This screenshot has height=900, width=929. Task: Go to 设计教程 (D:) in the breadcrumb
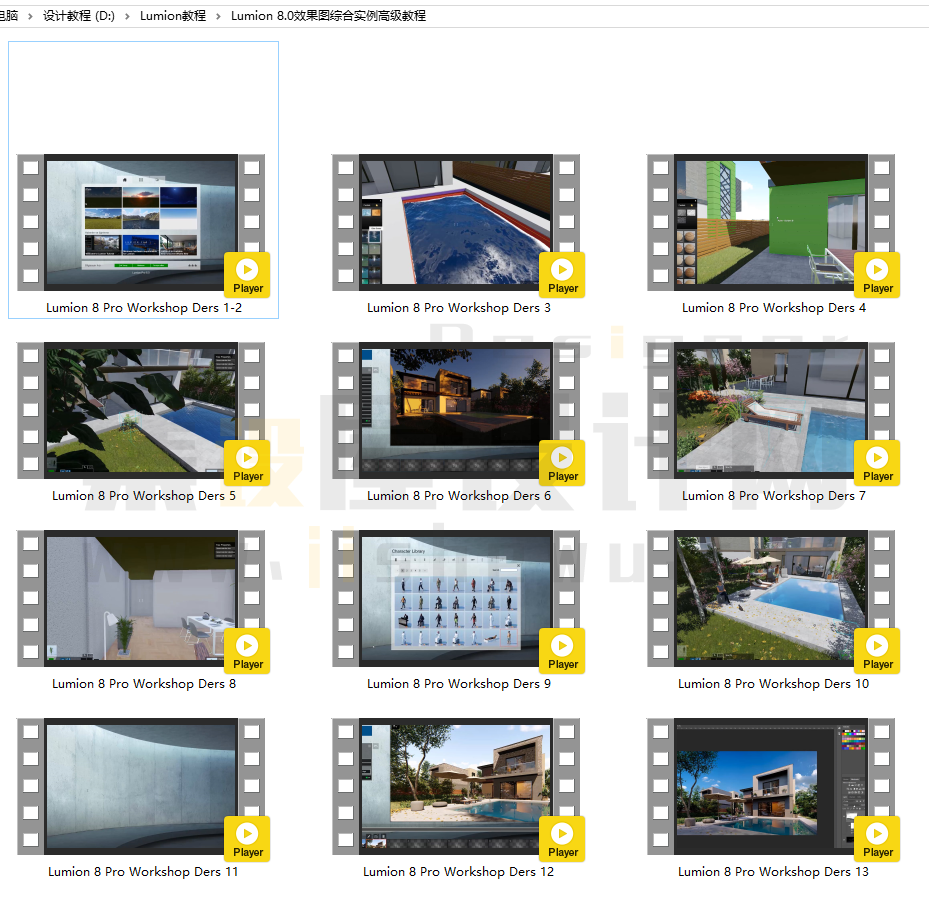[79, 16]
